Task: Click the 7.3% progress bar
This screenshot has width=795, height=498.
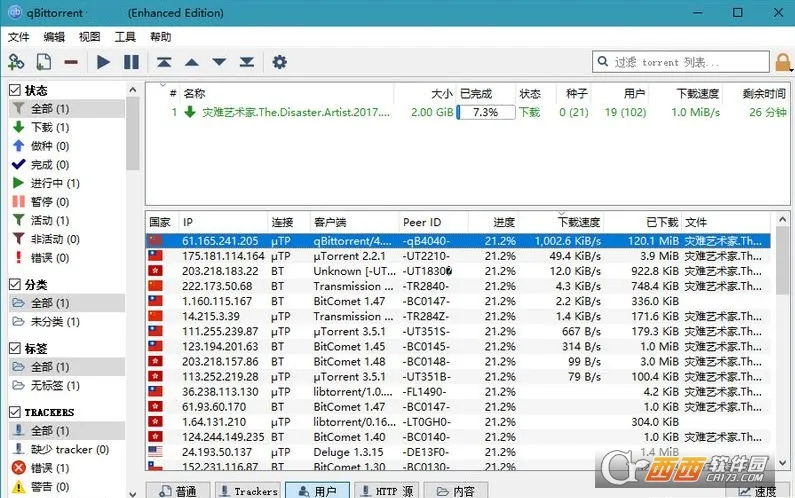Action: pos(485,112)
